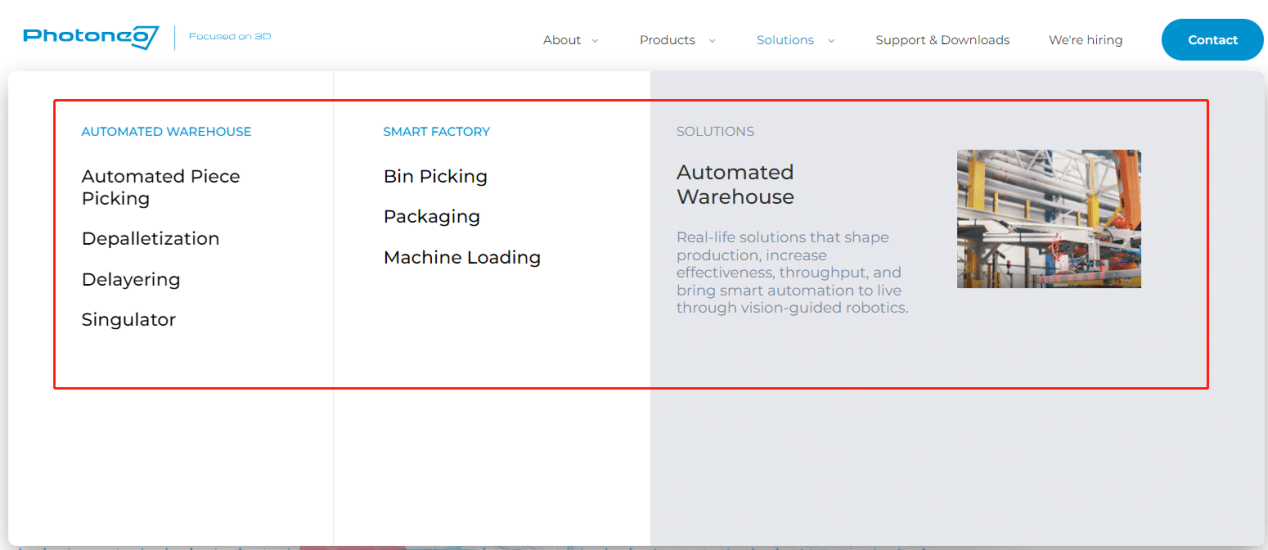The width and height of the screenshot is (1268, 550).
Task: Expand the About dropdown chevron
Action: (x=595, y=41)
